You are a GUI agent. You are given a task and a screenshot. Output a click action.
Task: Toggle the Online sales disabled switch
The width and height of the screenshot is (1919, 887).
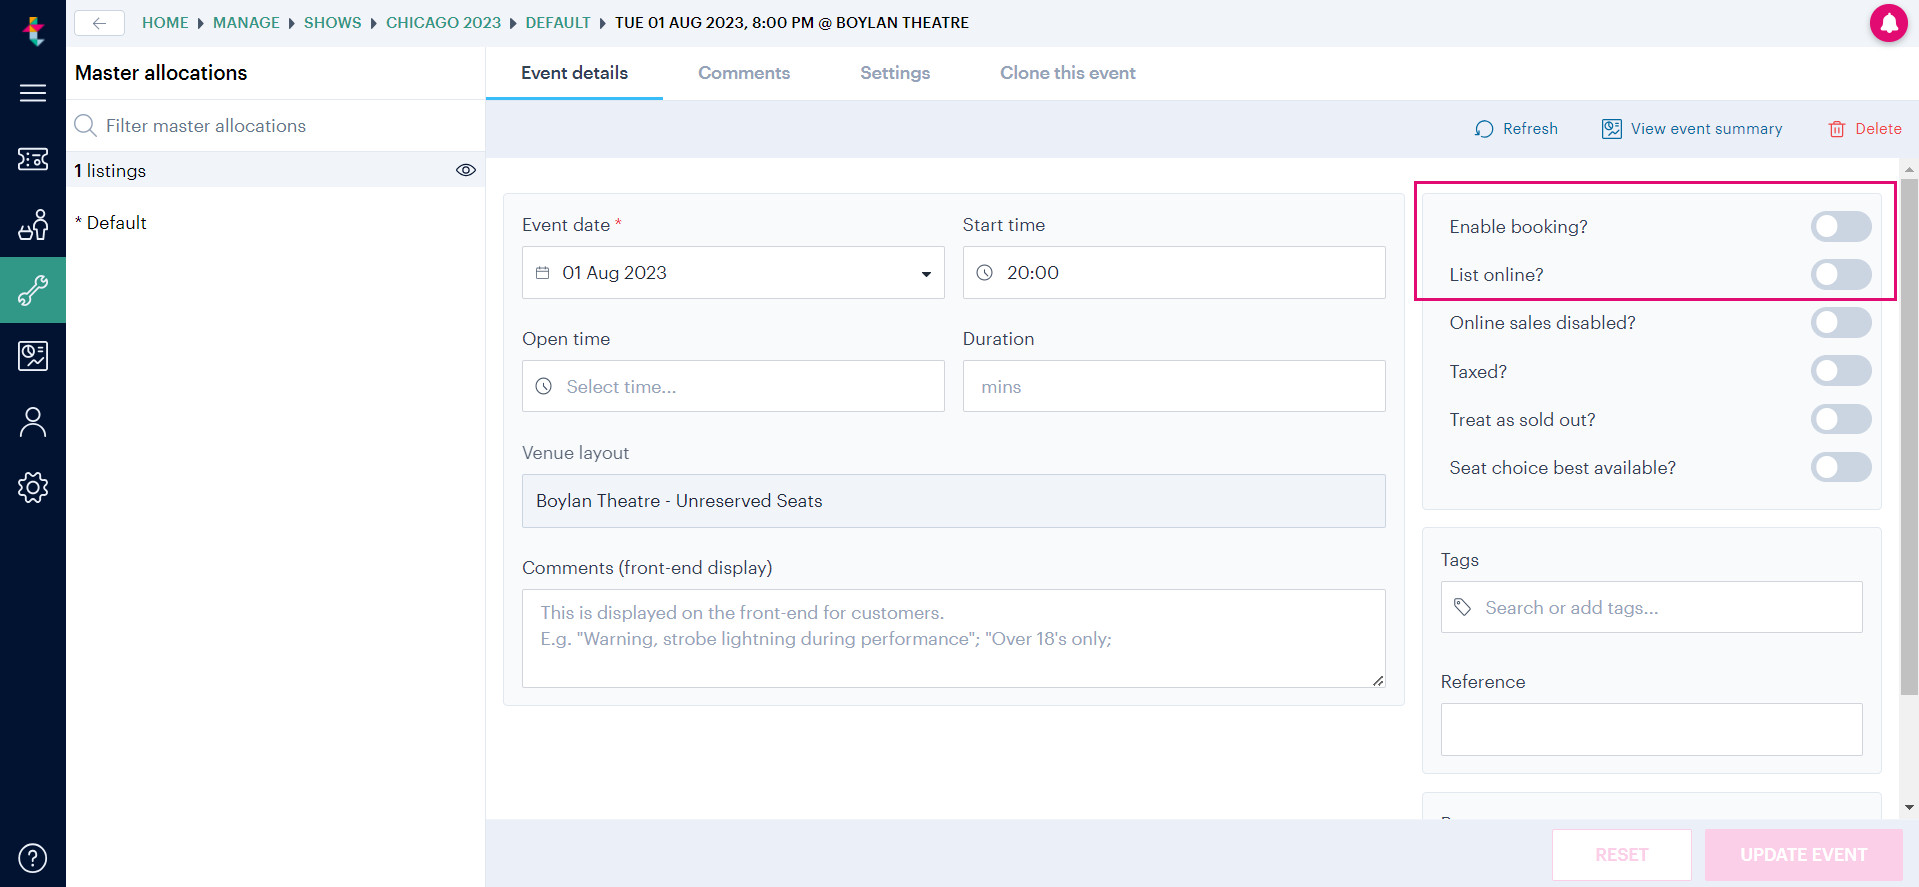tap(1841, 322)
